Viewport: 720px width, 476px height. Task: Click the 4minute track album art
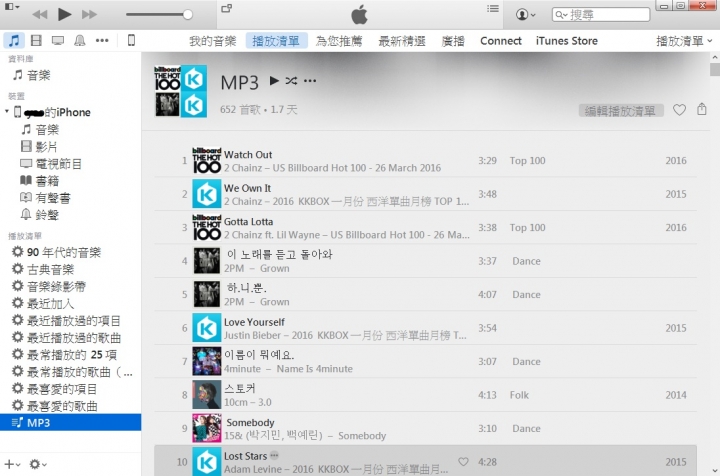point(207,361)
